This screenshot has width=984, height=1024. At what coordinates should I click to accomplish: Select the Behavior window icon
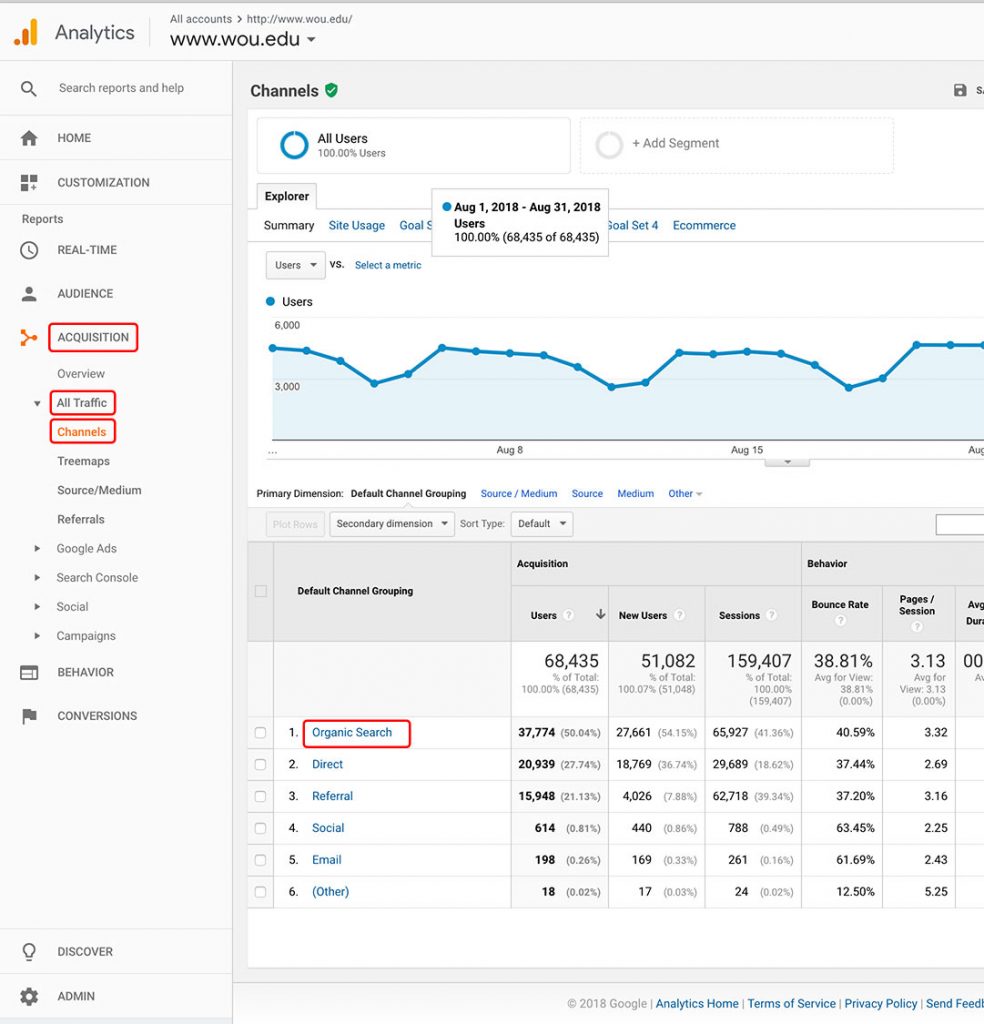point(29,672)
